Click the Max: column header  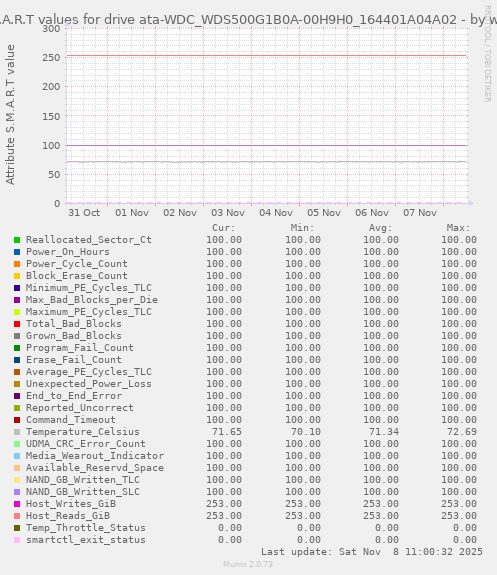pyautogui.click(x=458, y=228)
